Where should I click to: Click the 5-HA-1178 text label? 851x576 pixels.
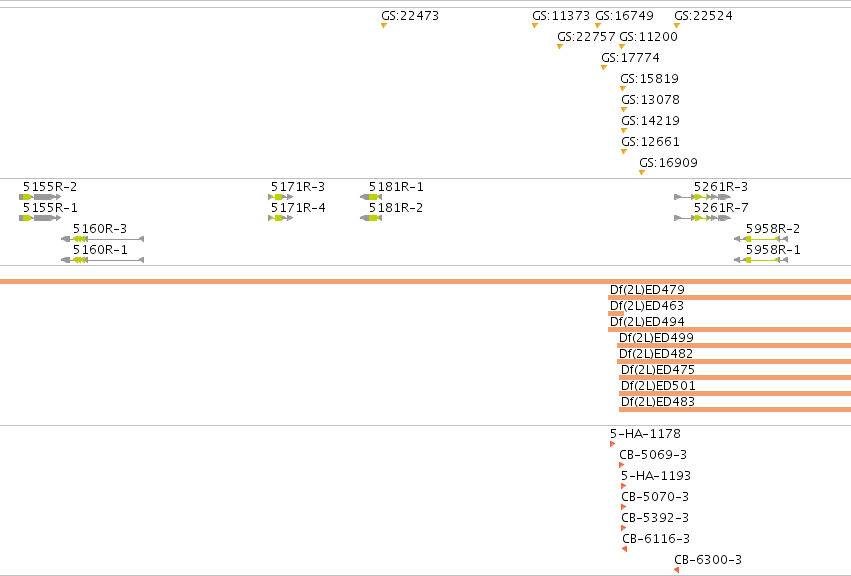pyautogui.click(x=645, y=434)
